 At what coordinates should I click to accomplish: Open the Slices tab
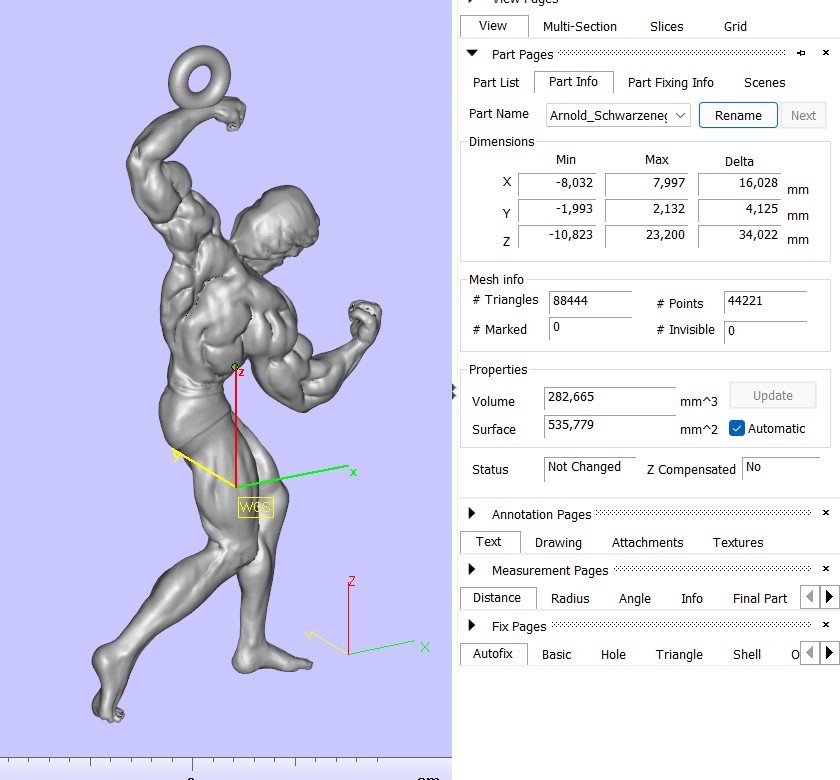click(x=666, y=26)
